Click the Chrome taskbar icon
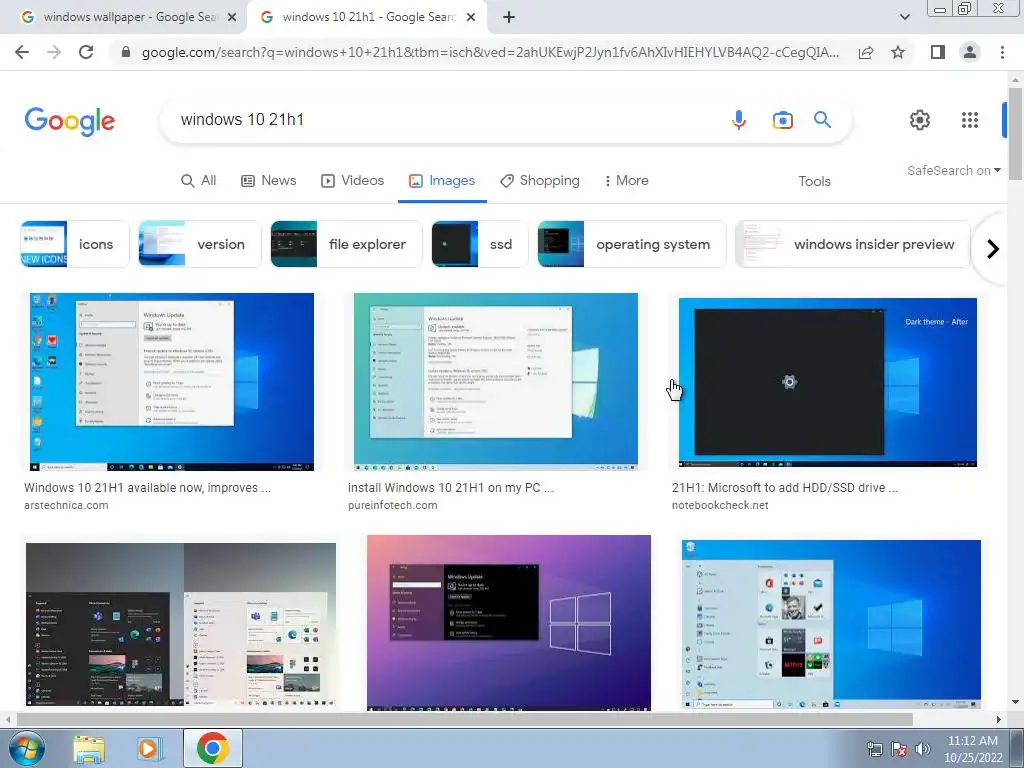The image size is (1024, 768). pos(212,748)
